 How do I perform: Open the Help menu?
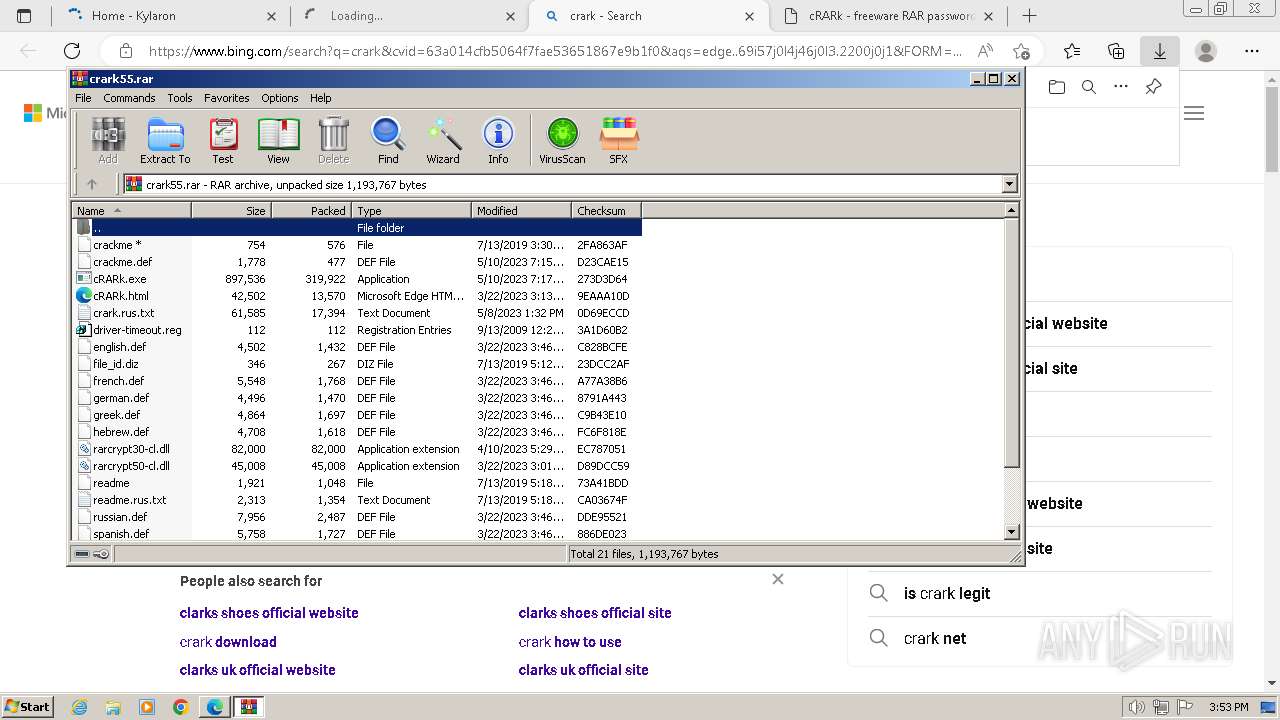320,98
